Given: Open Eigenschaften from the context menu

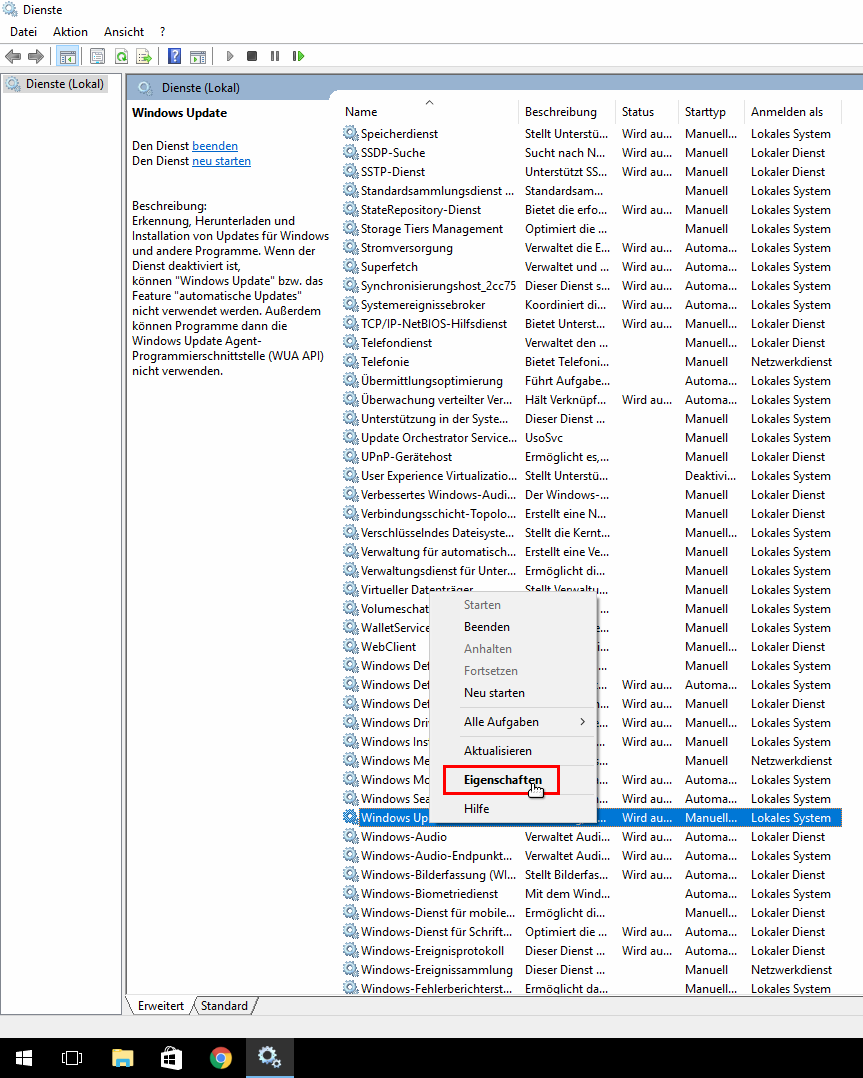Looking at the screenshot, I should pos(512,780).
